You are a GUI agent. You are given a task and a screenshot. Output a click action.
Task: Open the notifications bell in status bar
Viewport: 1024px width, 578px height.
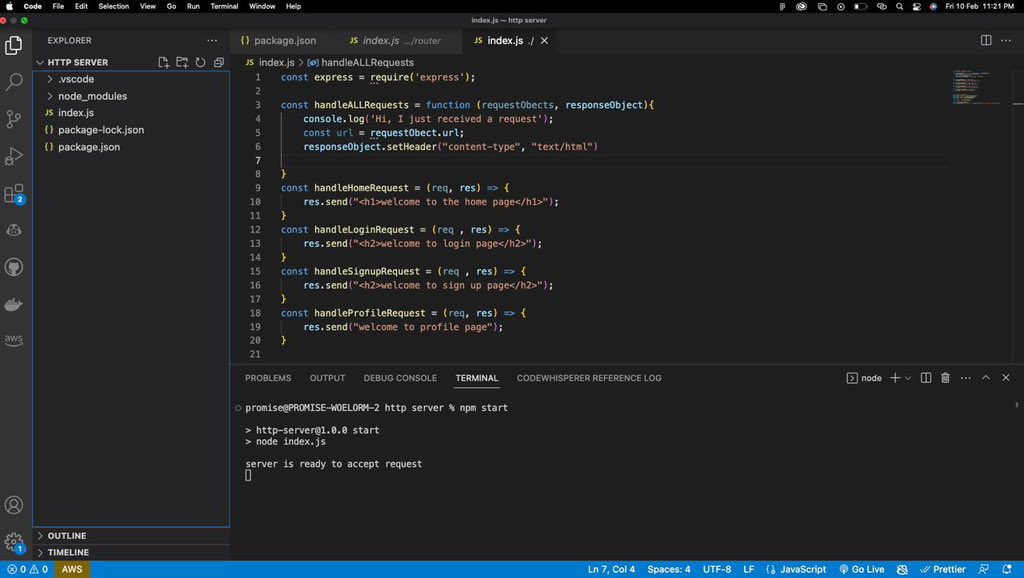[x=1007, y=570]
